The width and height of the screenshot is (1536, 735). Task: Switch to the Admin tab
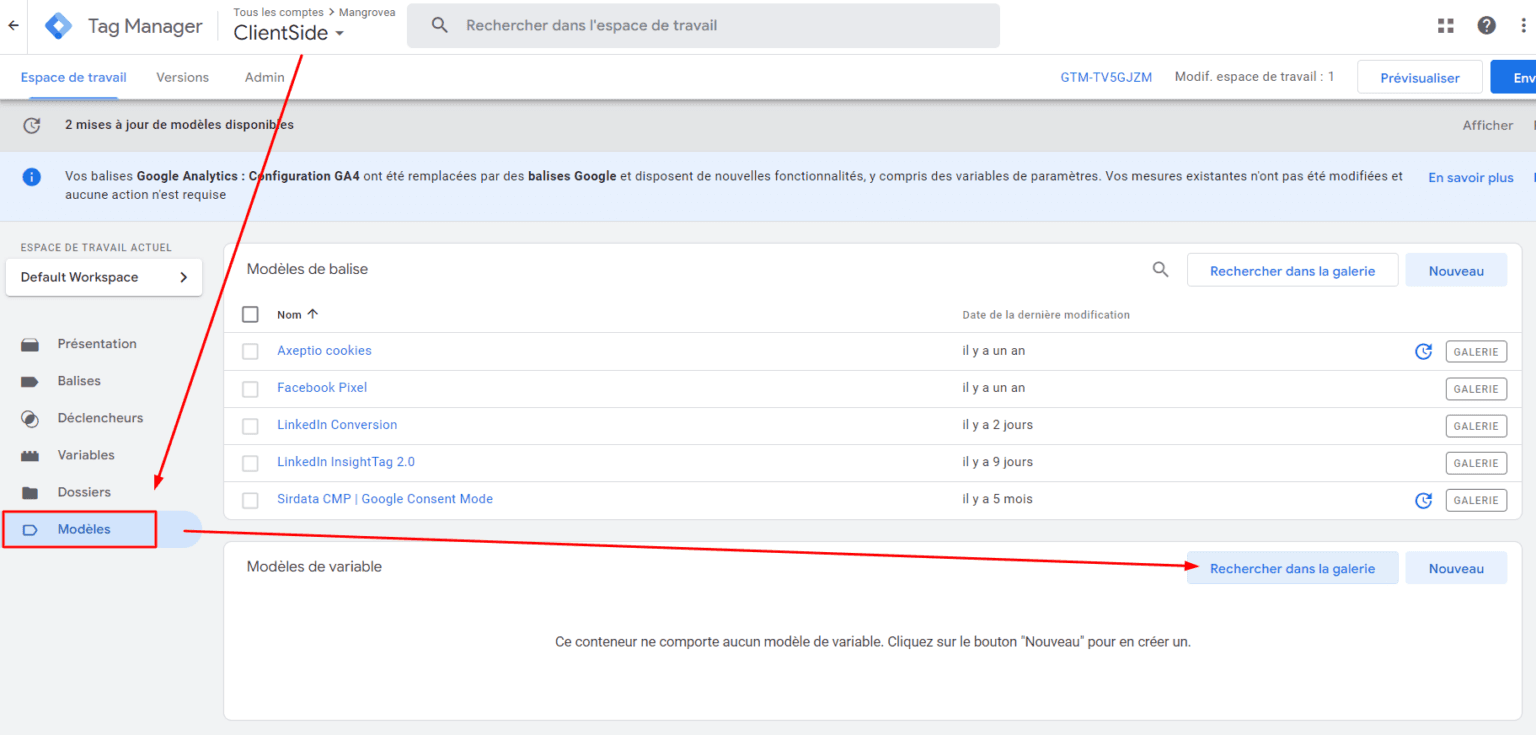pyautogui.click(x=265, y=77)
